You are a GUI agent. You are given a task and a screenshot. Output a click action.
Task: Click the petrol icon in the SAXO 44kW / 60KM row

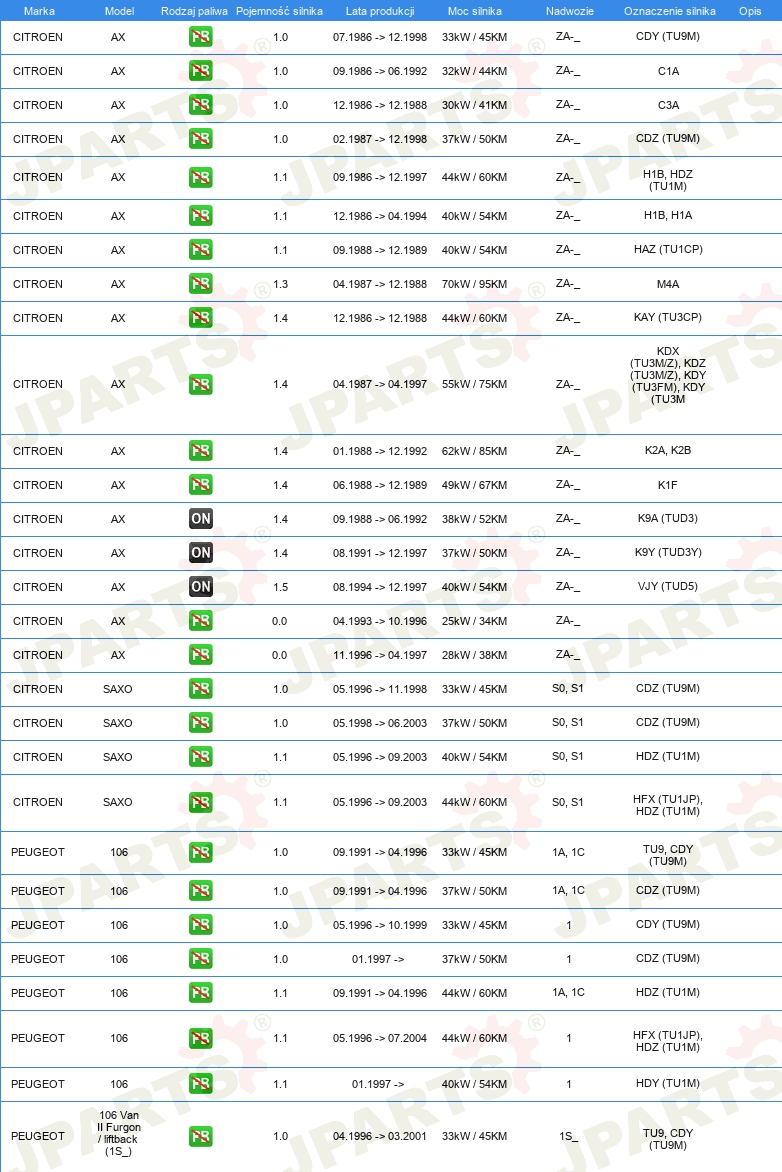[x=200, y=802]
